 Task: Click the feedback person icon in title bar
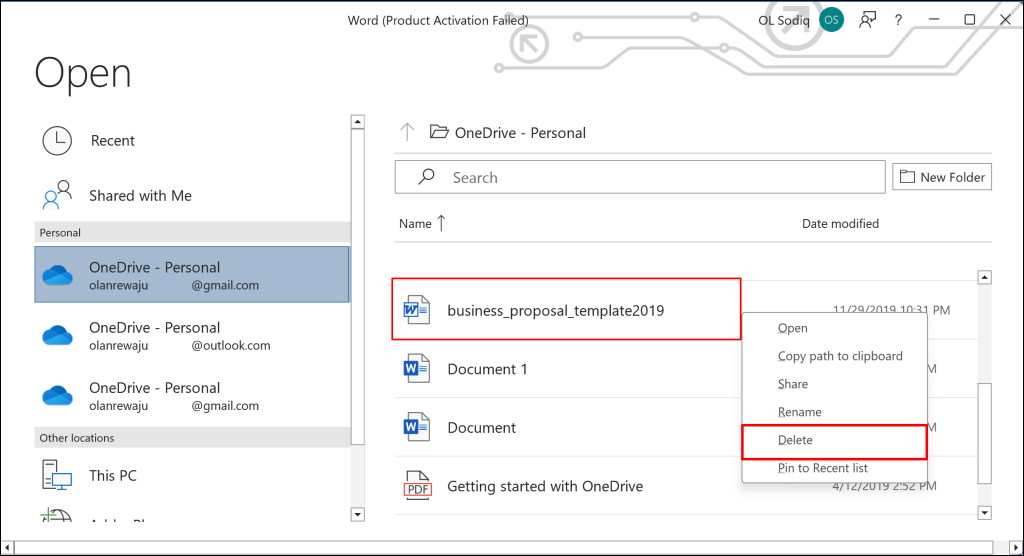click(x=867, y=20)
